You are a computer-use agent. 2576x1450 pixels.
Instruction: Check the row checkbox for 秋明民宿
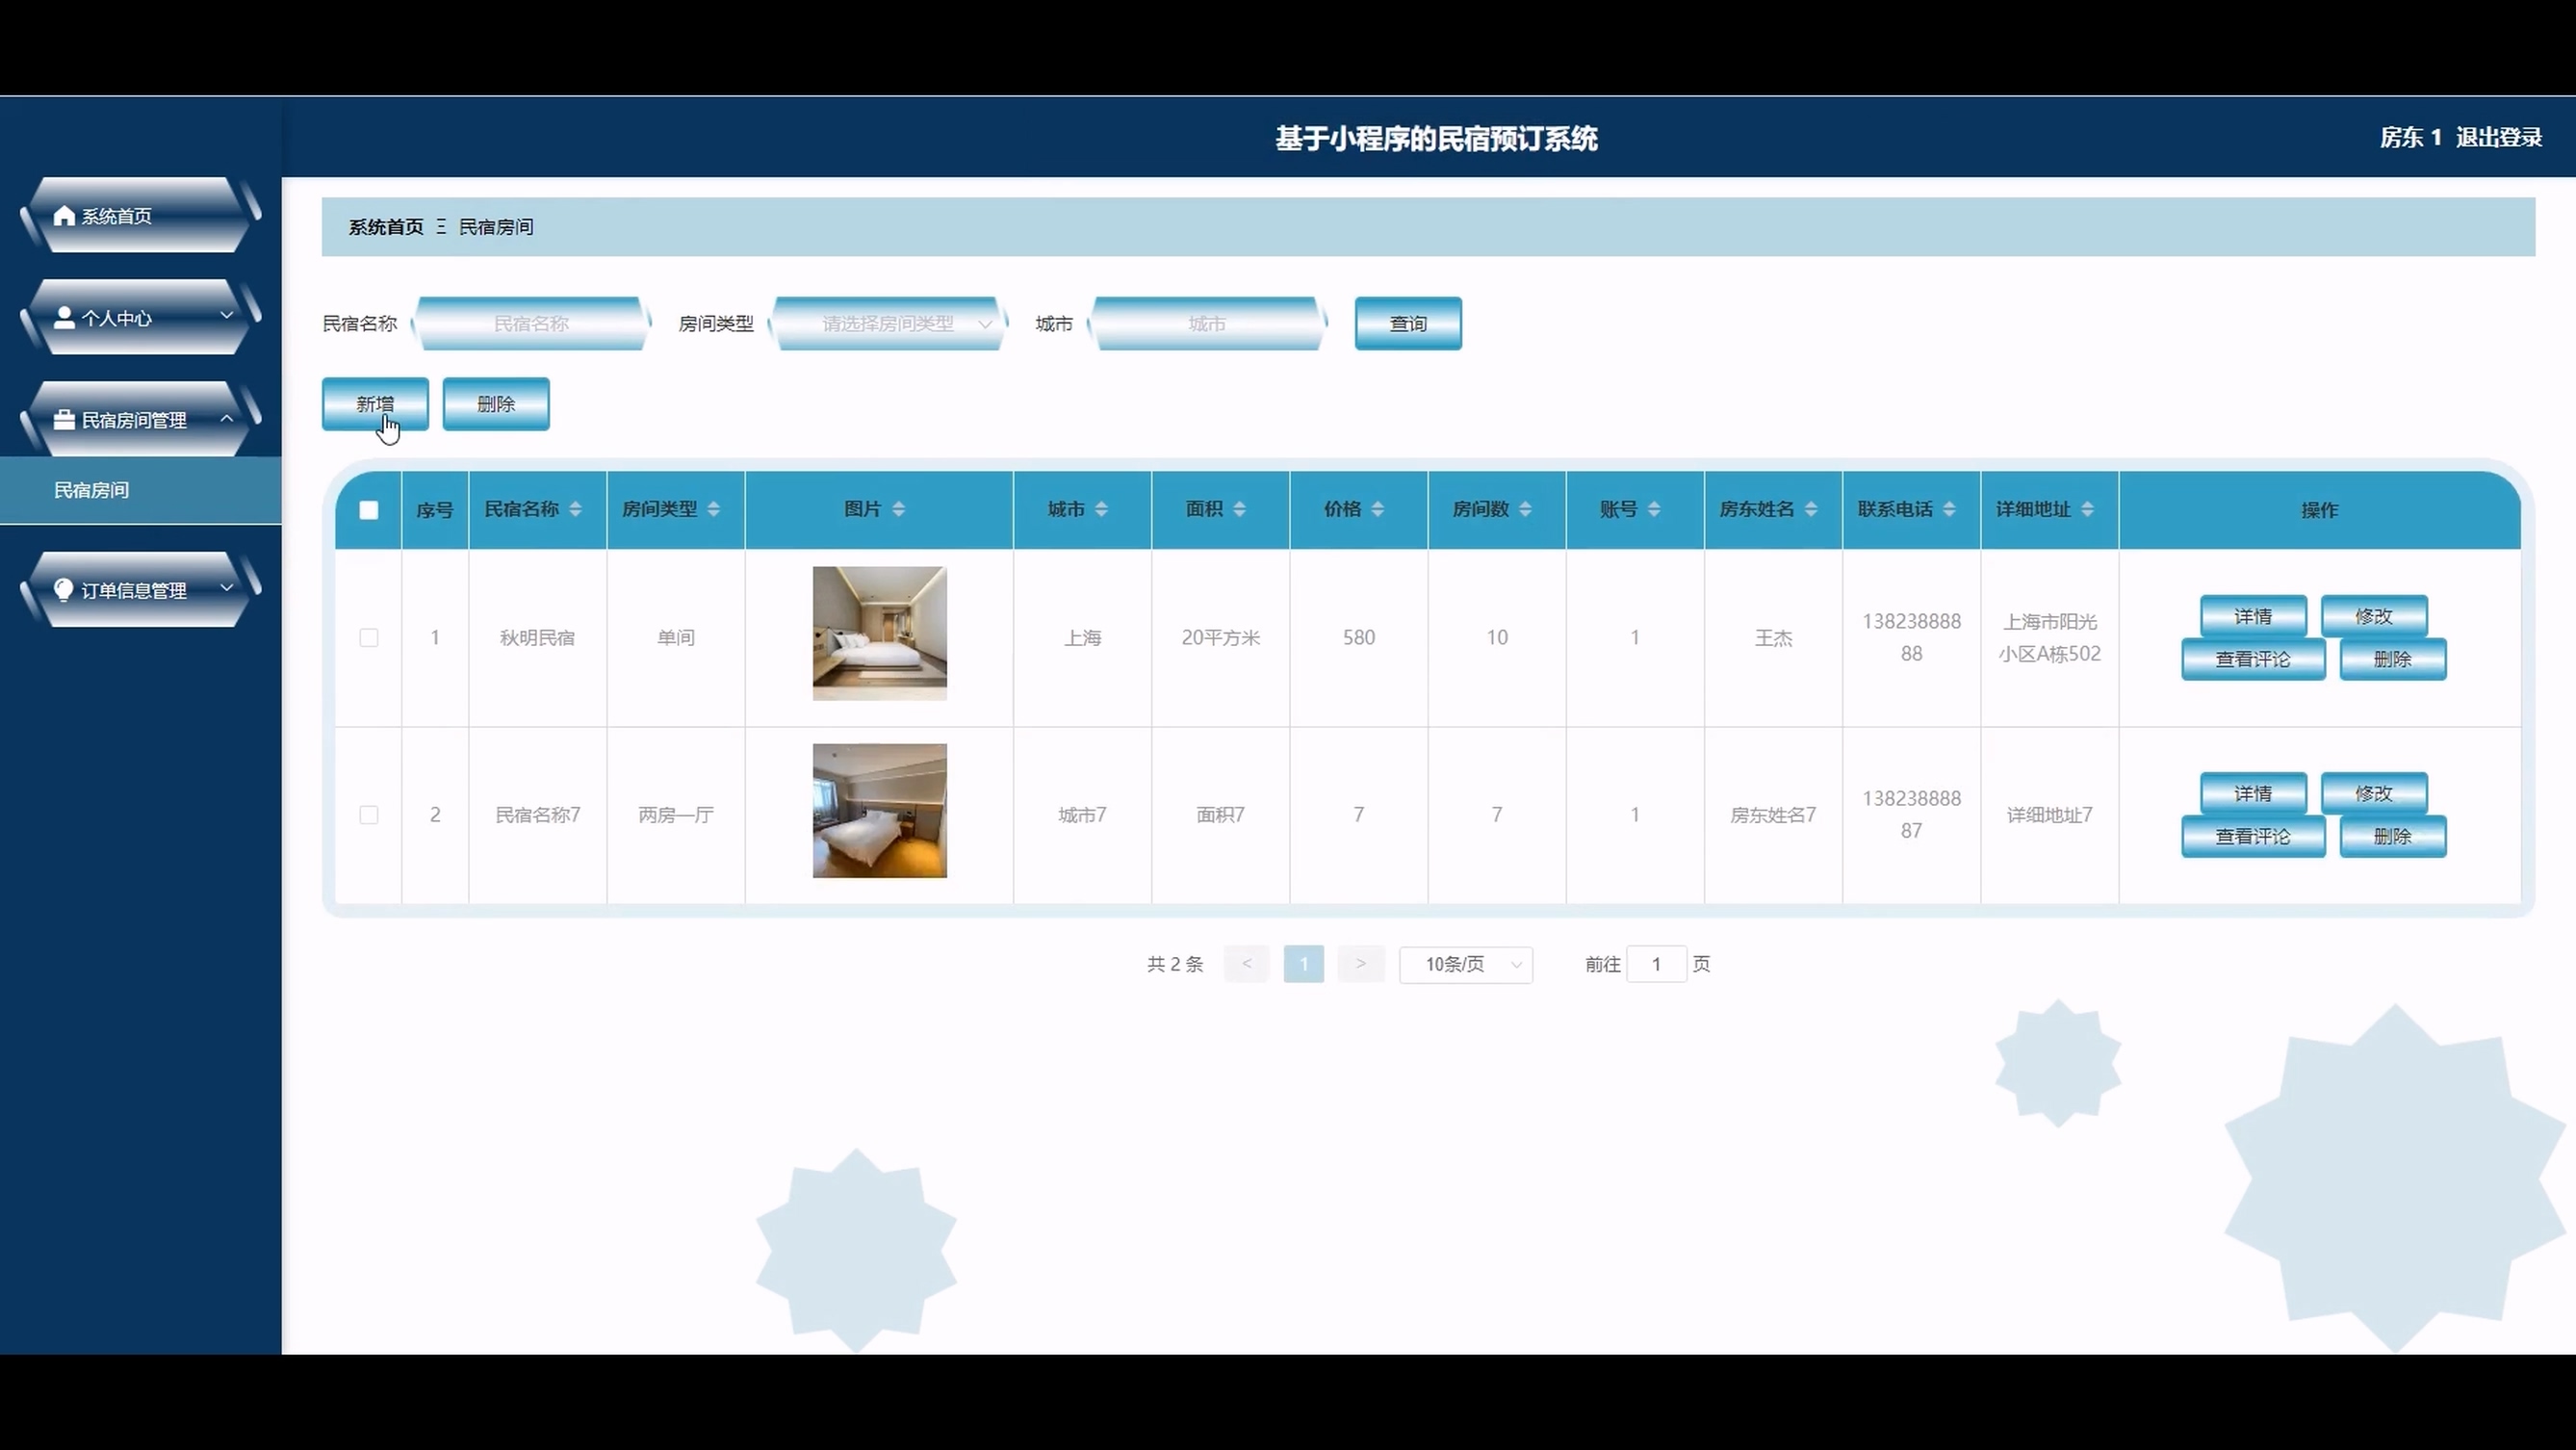click(x=369, y=638)
